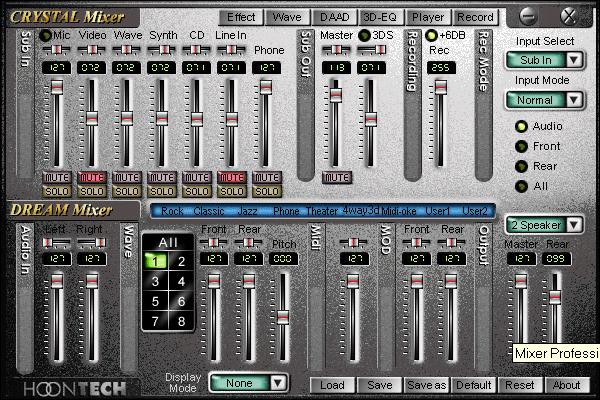This screenshot has width=600, height=400.
Task: Click the Save button
Action: tap(380, 385)
